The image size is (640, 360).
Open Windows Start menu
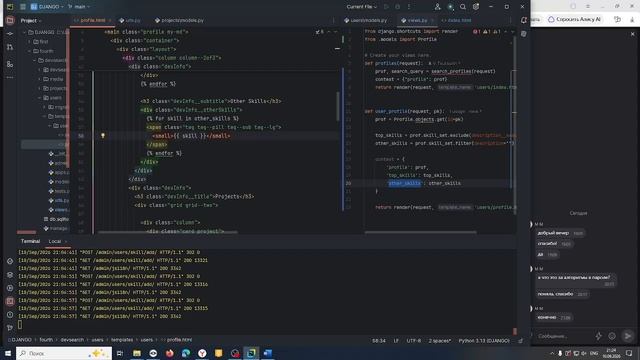pos(7,353)
